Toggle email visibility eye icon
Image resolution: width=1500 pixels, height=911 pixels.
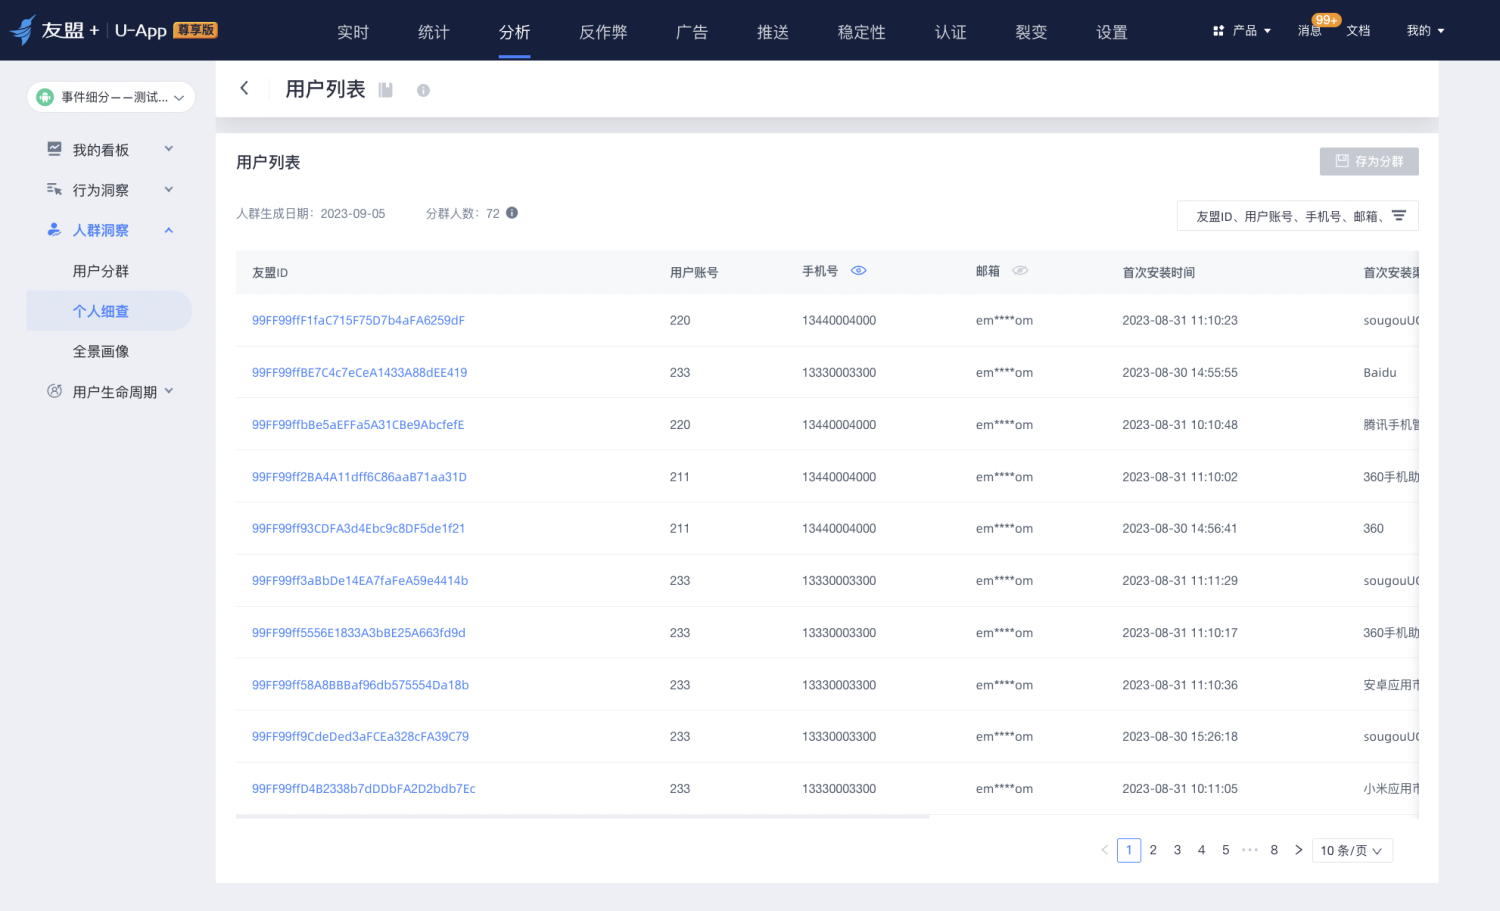click(1020, 271)
